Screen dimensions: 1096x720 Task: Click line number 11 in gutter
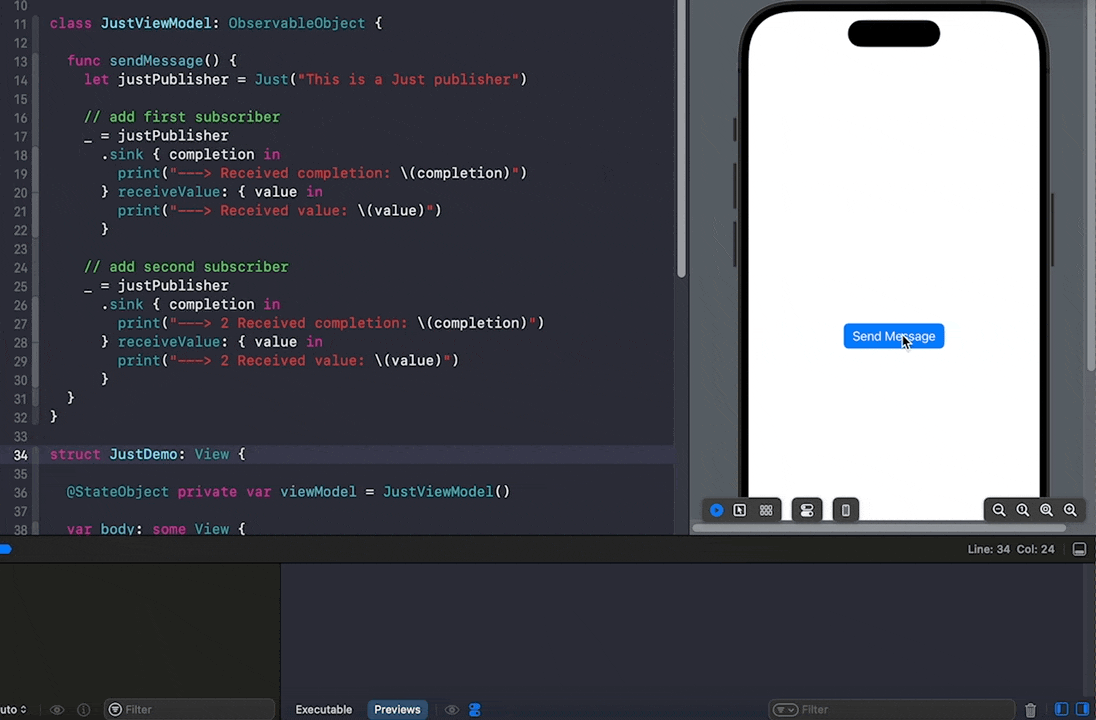(x=20, y=24)
